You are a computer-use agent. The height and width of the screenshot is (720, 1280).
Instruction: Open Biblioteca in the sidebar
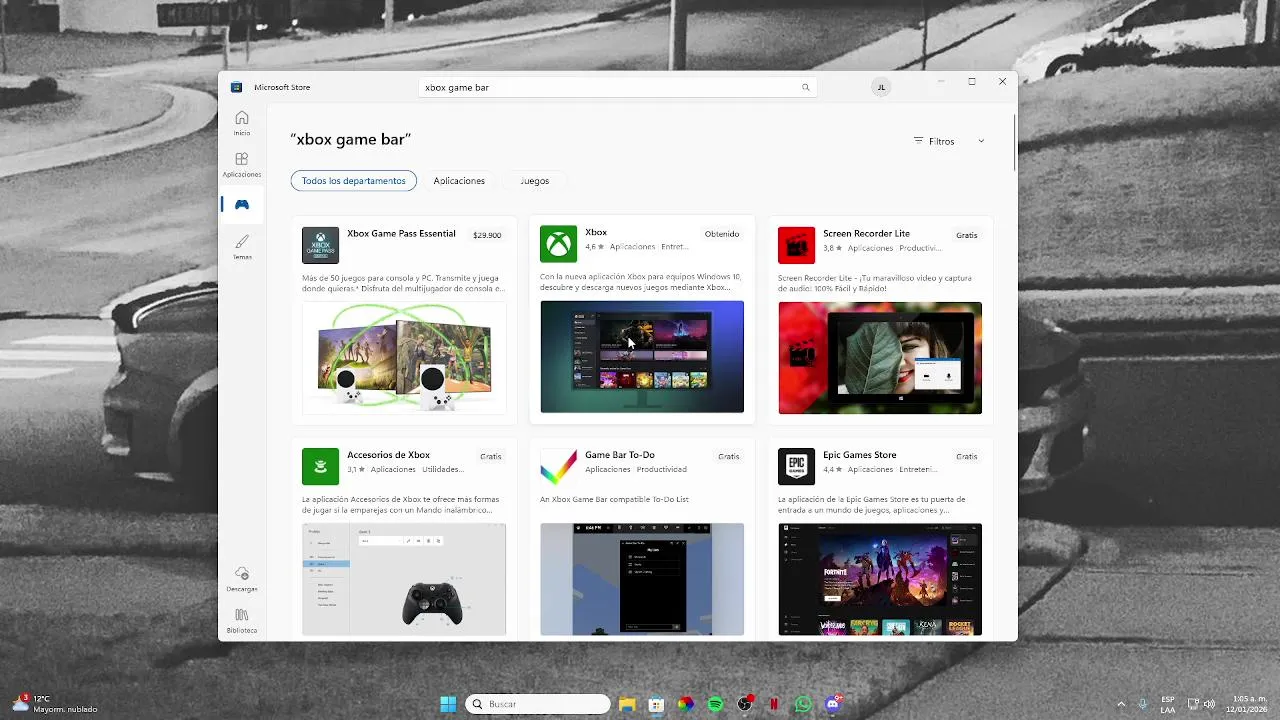pos(242,621)
